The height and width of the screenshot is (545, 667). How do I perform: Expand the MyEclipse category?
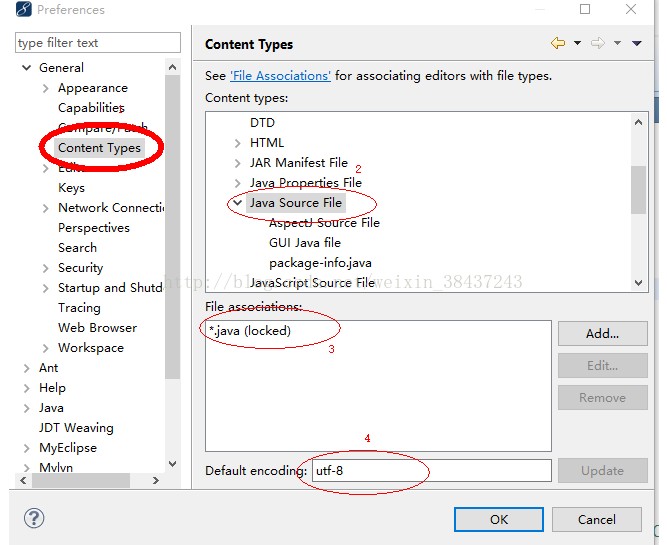coord(26,448)
